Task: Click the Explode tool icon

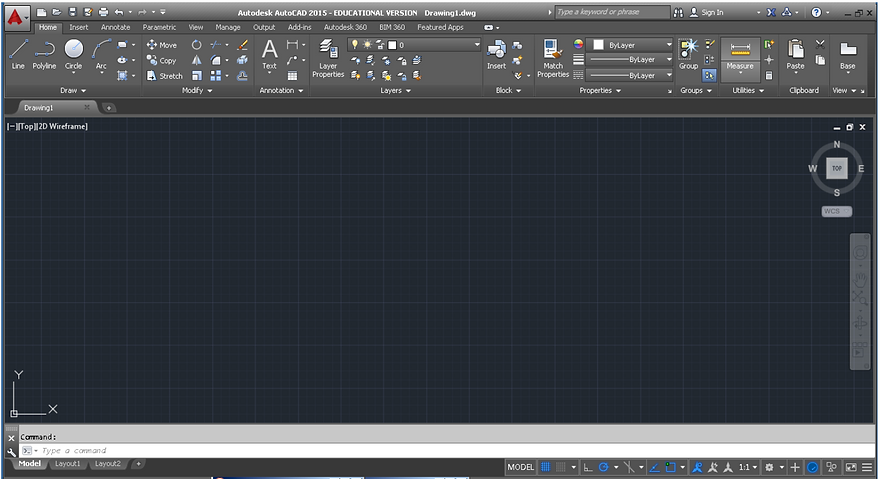Action: [242, 60]
